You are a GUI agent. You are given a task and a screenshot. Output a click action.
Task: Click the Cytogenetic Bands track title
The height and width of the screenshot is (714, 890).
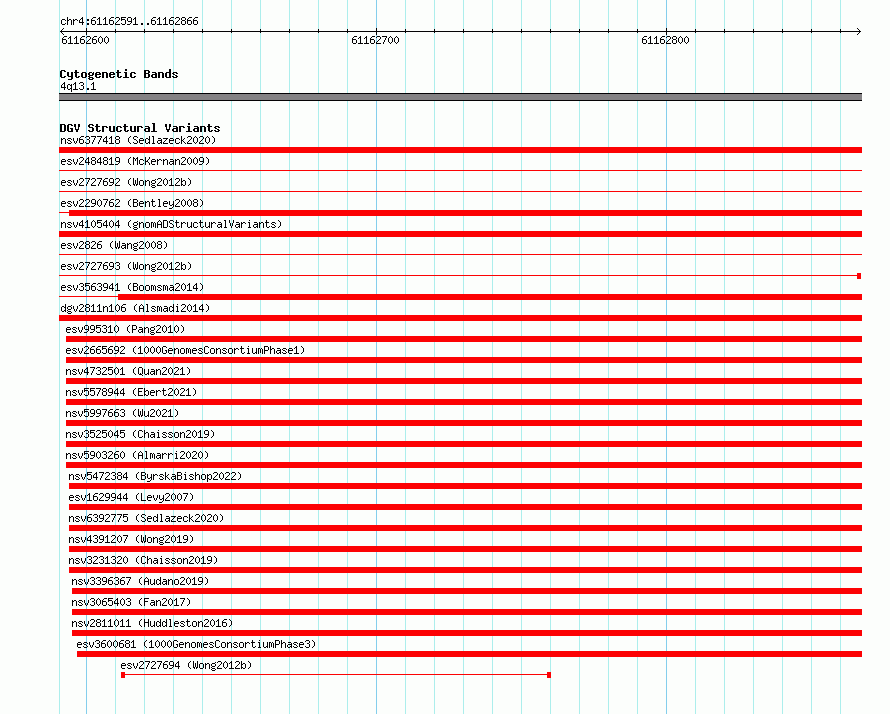click(119, 74)
